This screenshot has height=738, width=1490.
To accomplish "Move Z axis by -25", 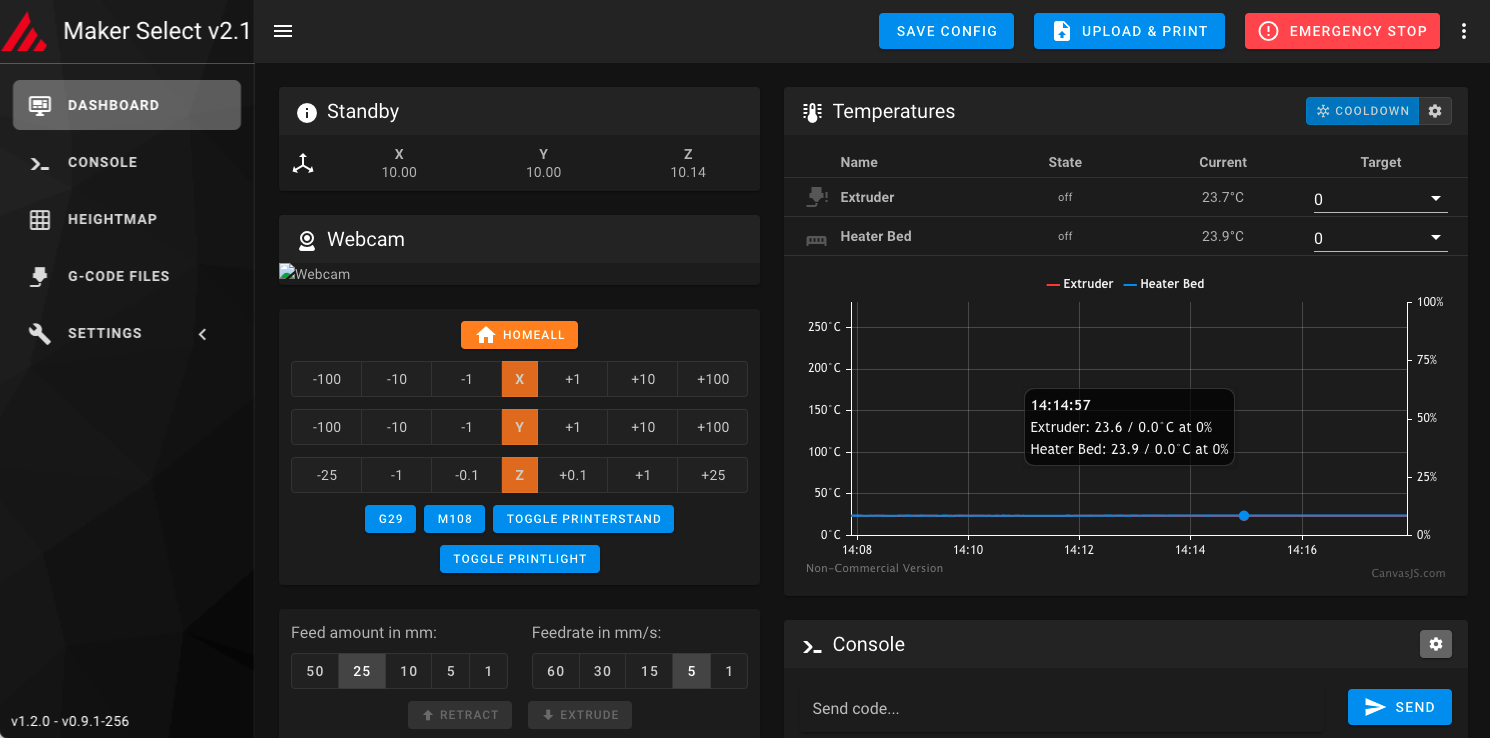I will coord(326,475).
